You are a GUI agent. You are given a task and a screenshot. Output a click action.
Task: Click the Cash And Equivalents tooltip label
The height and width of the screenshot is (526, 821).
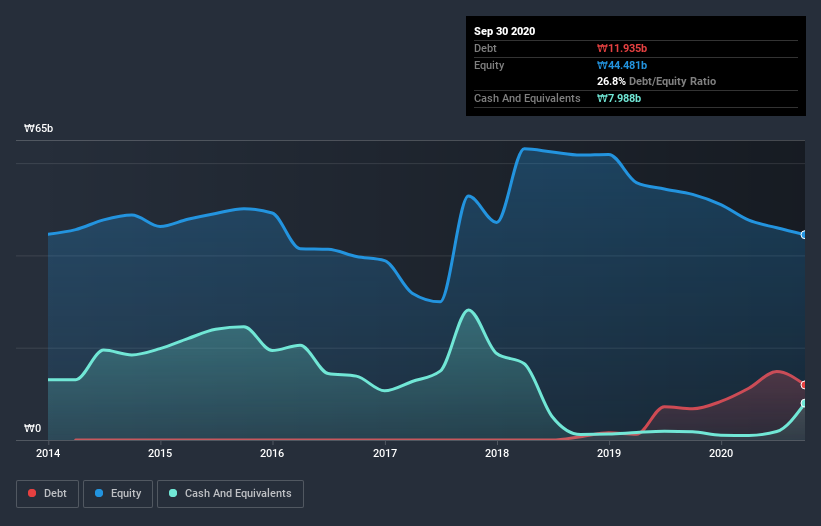(x=527, y=98)
